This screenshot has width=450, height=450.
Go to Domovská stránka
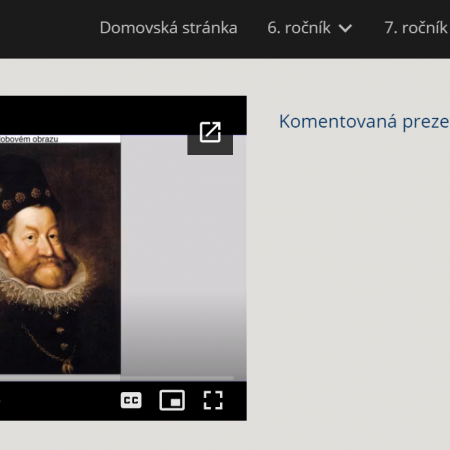pos(169,27)
